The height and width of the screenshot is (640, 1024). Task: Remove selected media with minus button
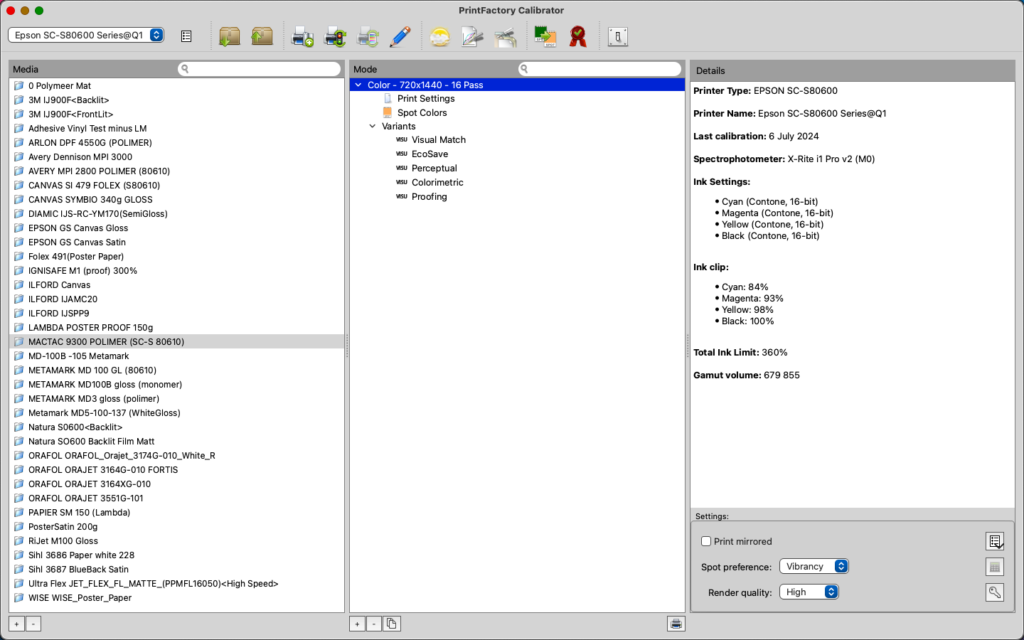point(33,624)
